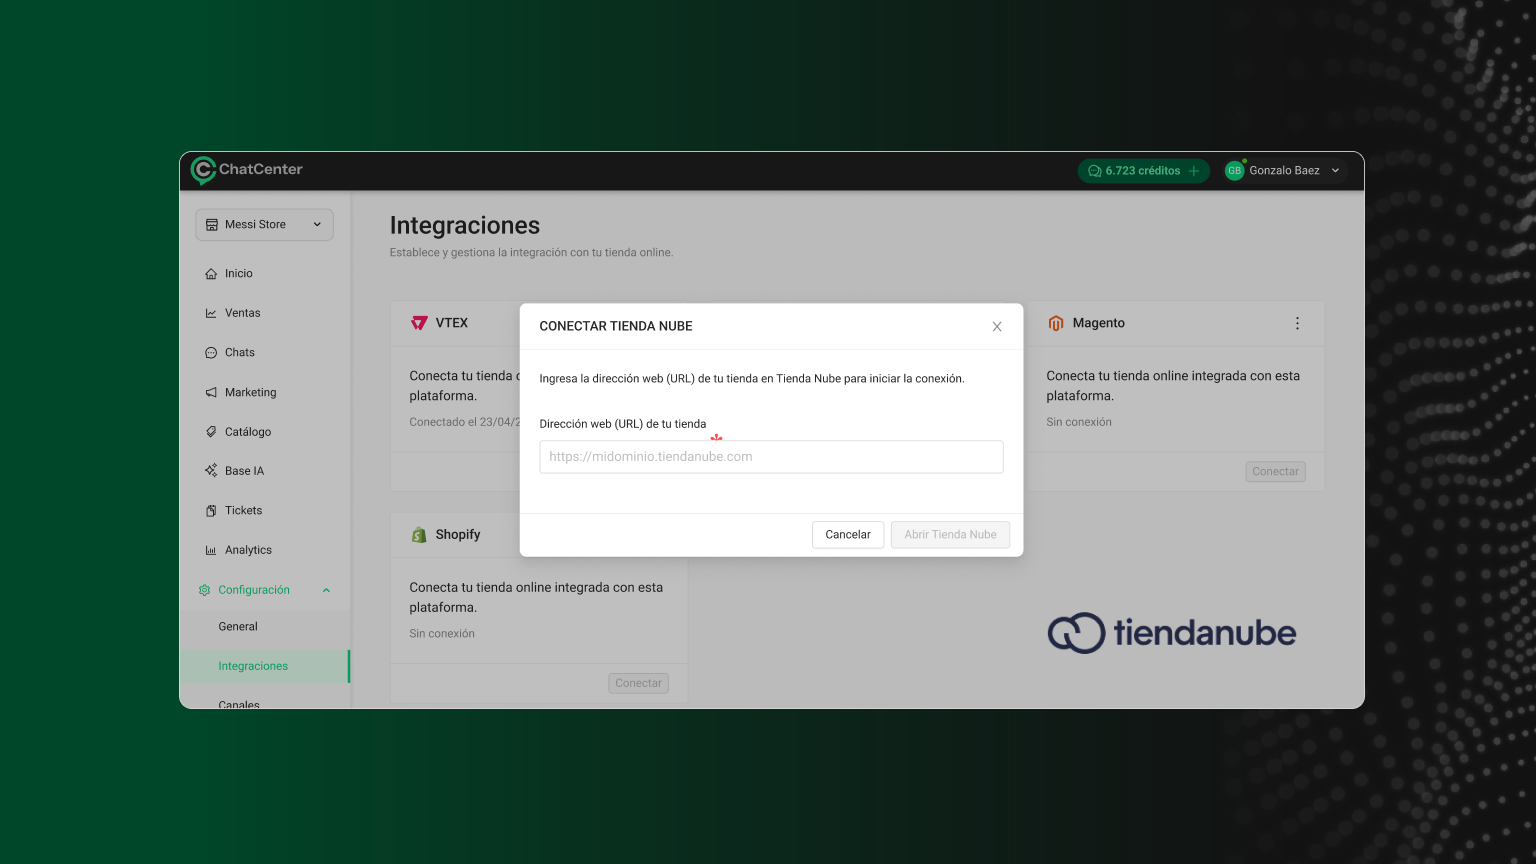Open the Analytics bar chart icon

coord(211,551)
